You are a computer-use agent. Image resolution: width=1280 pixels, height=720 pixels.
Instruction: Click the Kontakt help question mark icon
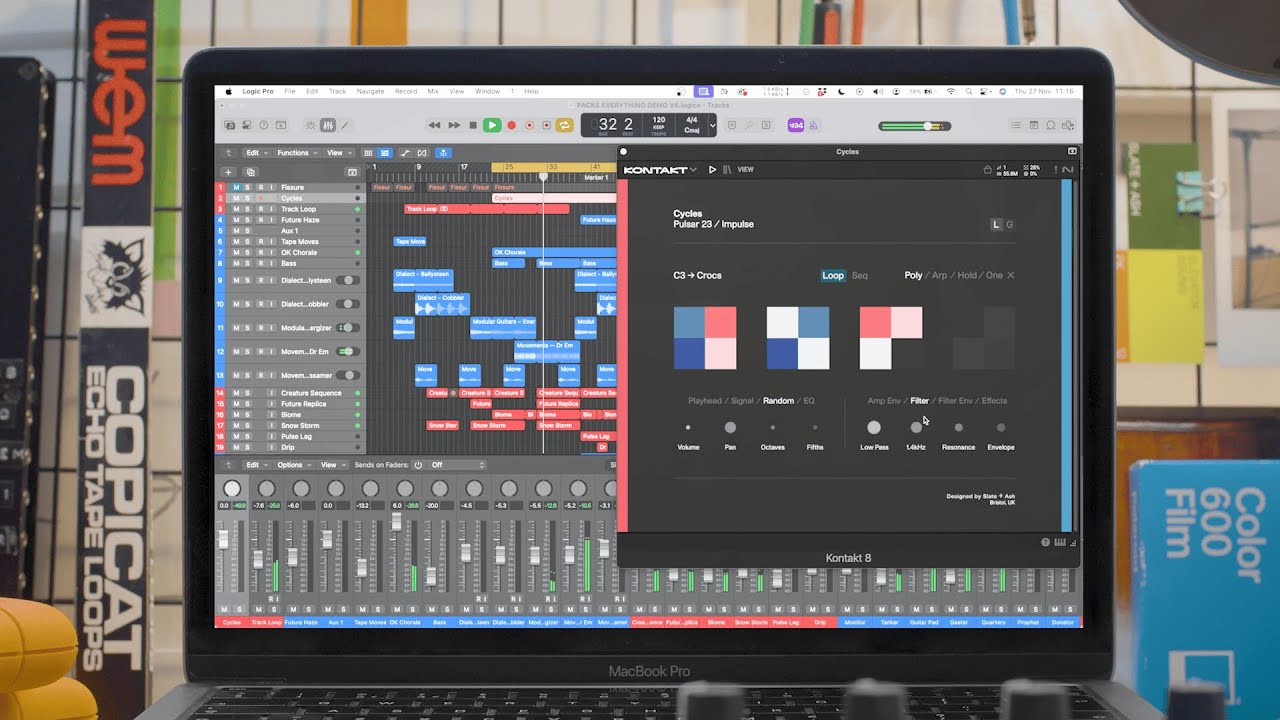click(1046, 542)
